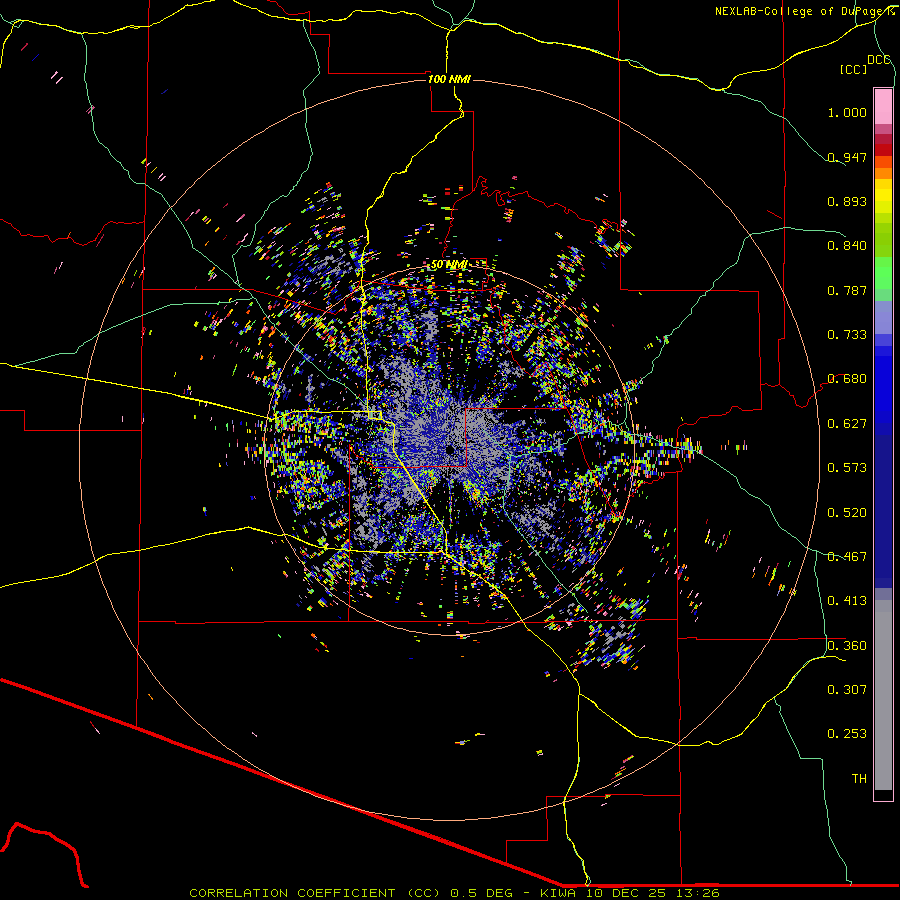Click the KIWA station identifier in the caption
This screenshot has height=900, width=900.
coord(558,893)
